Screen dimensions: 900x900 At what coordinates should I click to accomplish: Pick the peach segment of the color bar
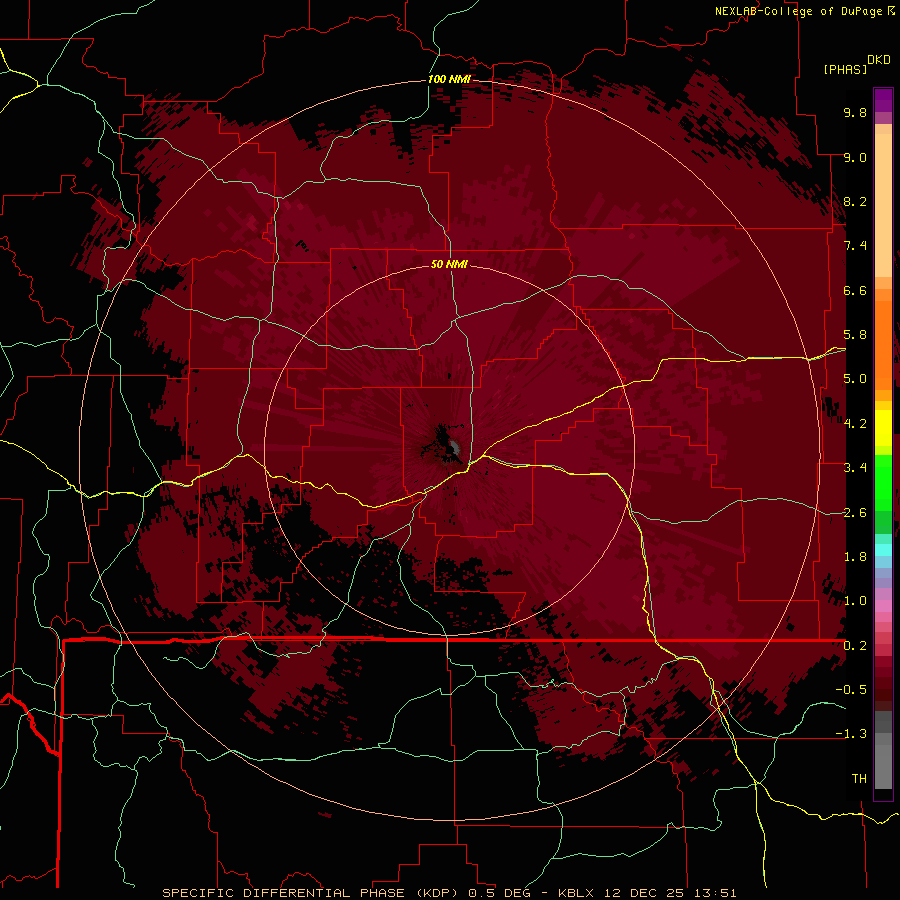883,205
